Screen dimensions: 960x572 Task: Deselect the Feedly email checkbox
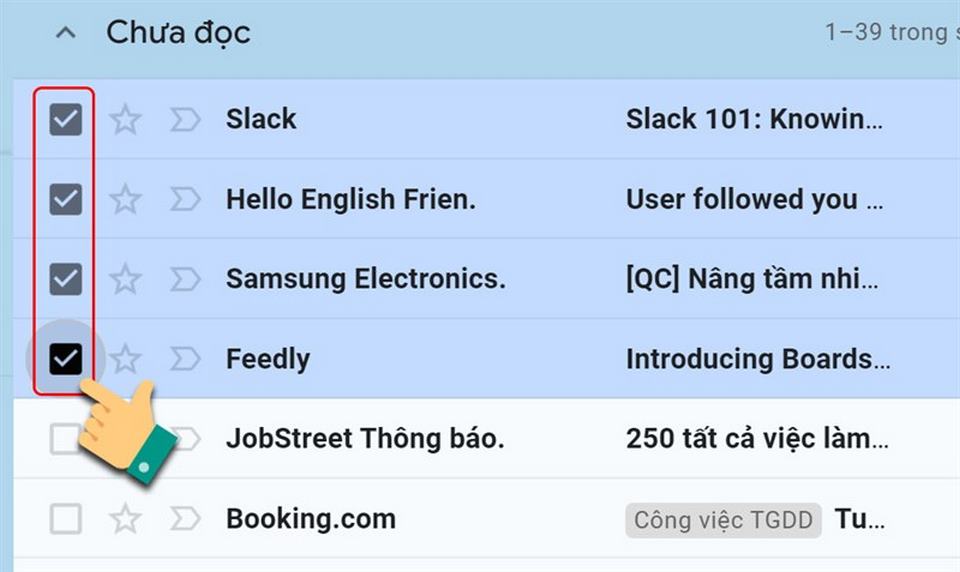pyautogui.click(x=66, y=359)
